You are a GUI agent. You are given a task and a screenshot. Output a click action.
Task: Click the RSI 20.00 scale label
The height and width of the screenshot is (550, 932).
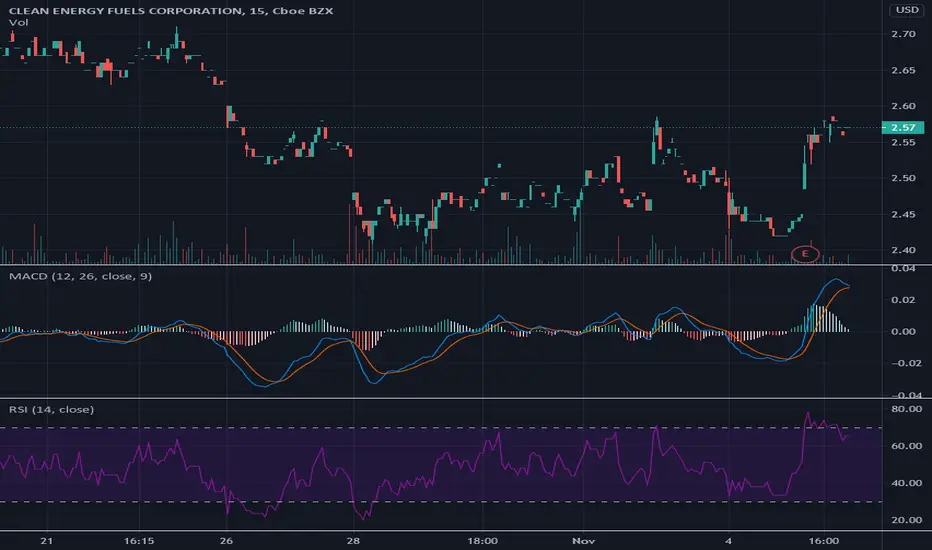(906, 520)
